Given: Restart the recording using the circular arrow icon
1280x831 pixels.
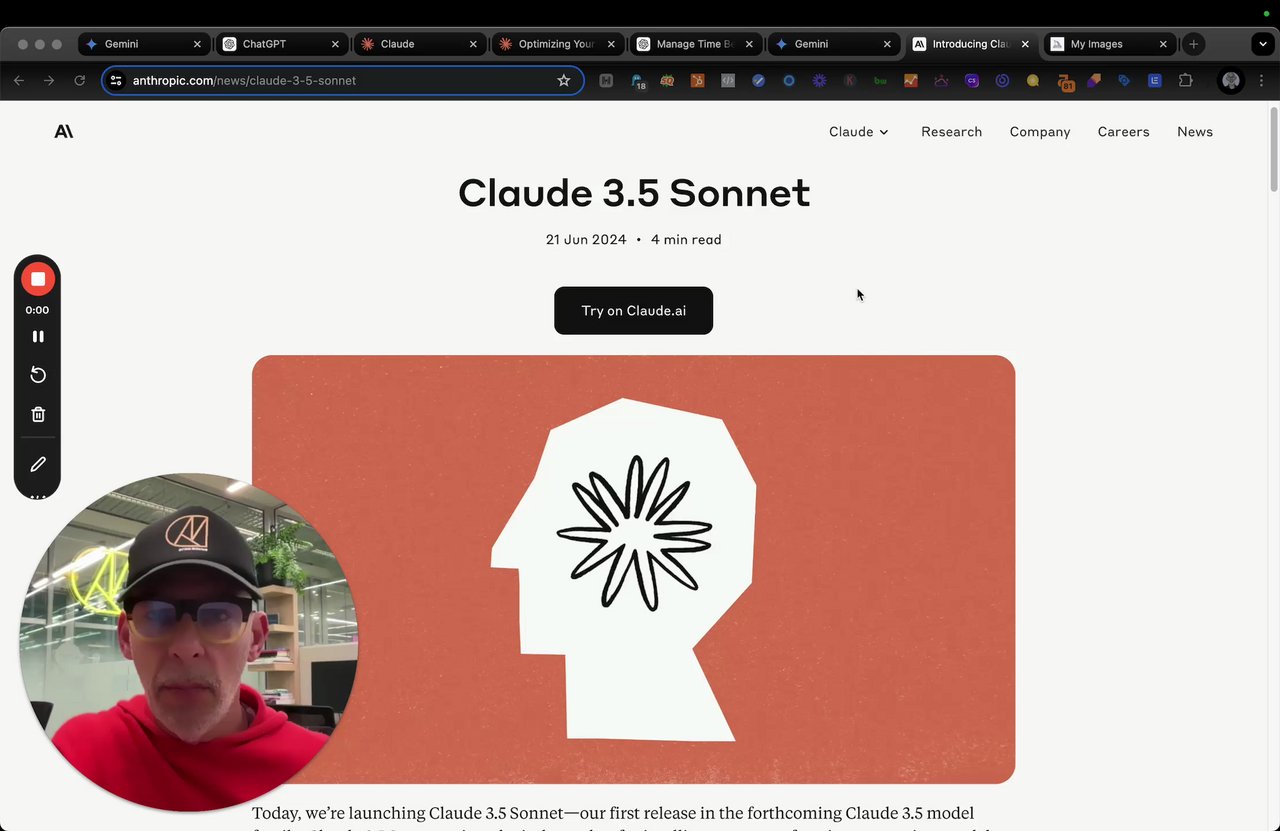Looking at the screenshot, I should point(38,375).
